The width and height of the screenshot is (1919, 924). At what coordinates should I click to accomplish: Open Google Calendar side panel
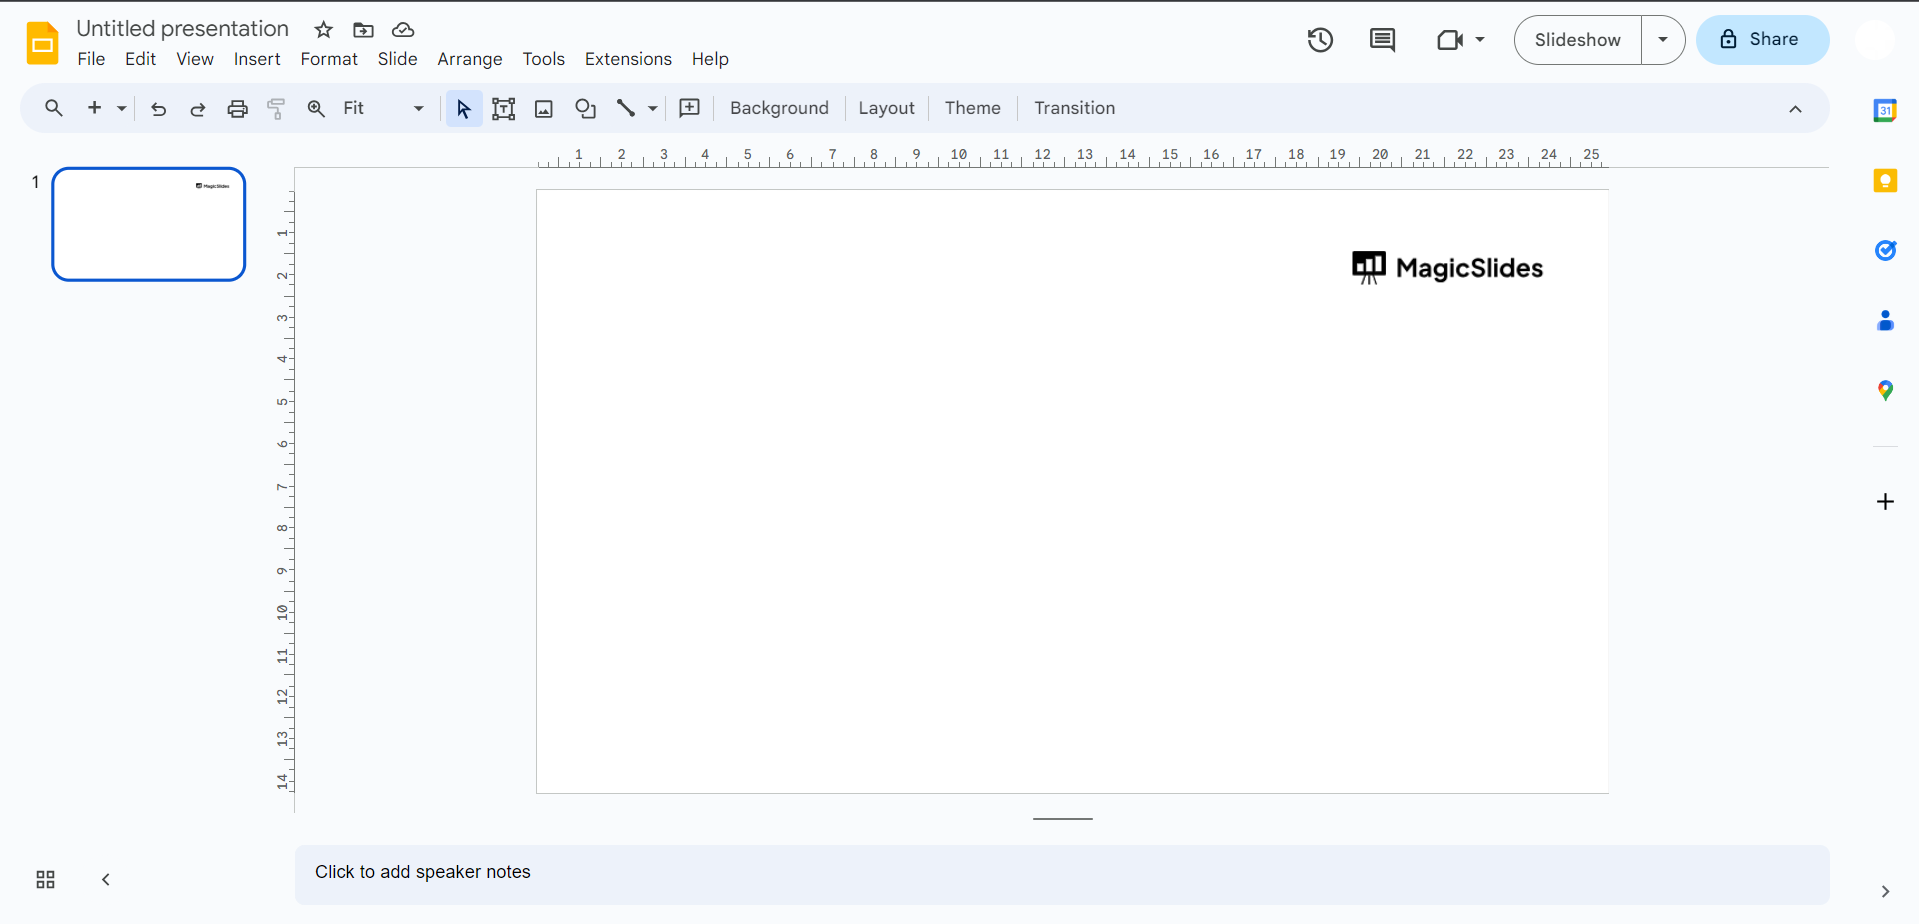[1885, 110]
